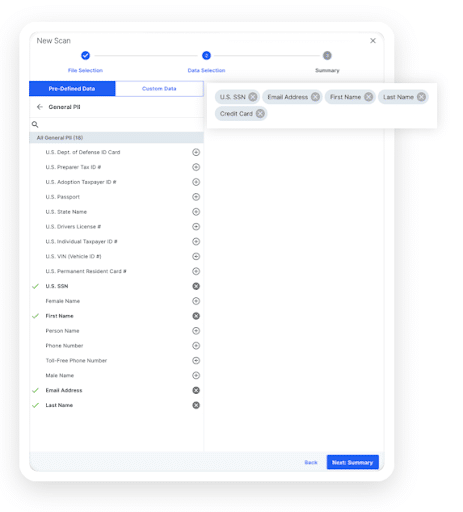Deselect U.S. SSN in the list
The width and height of the screenshot is (463, 512).
pos(196,286)
